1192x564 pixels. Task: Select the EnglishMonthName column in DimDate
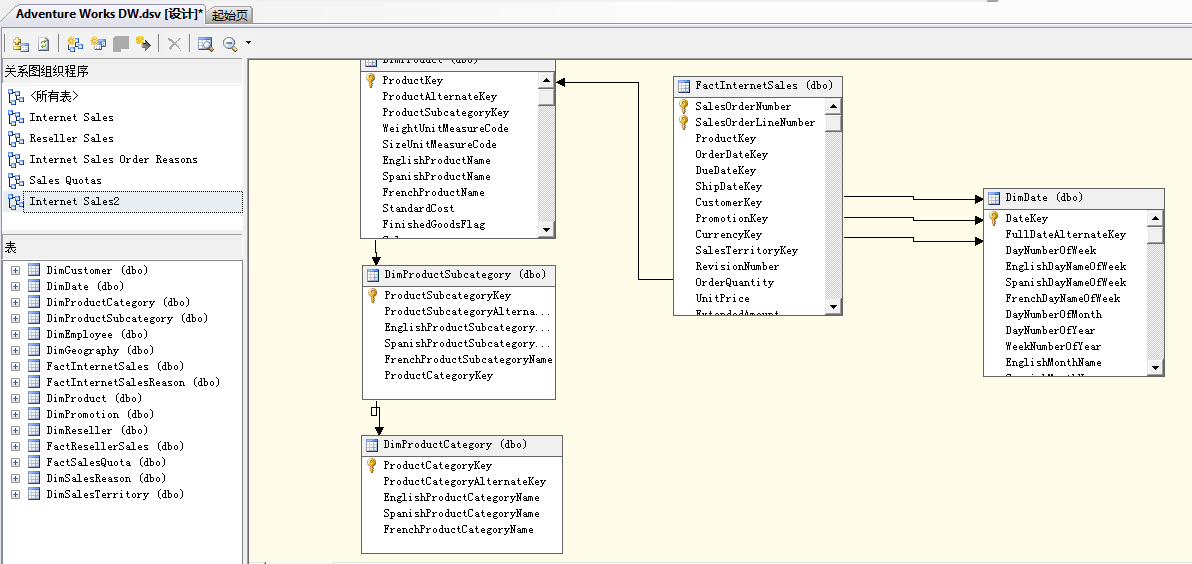(x=1054, y=362)
